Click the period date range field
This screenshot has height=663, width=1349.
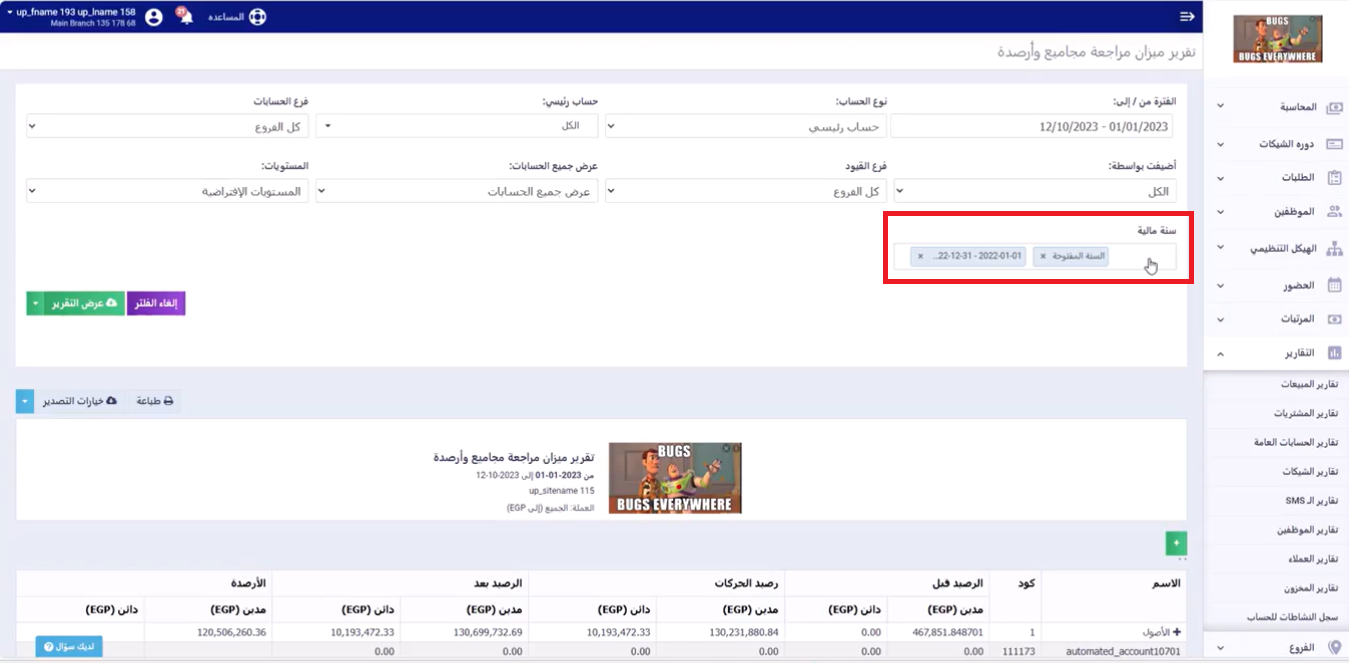point(1031,127)
